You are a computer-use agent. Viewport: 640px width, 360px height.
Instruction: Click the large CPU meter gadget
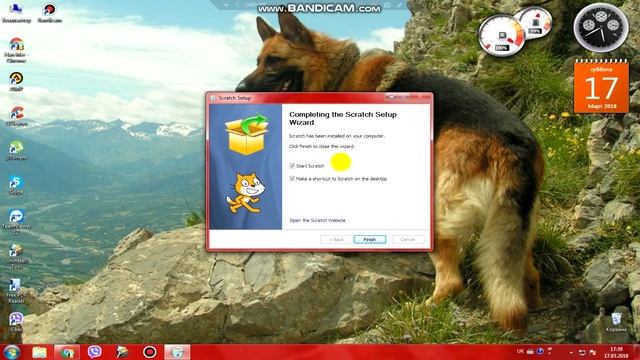tap(501, 37)
